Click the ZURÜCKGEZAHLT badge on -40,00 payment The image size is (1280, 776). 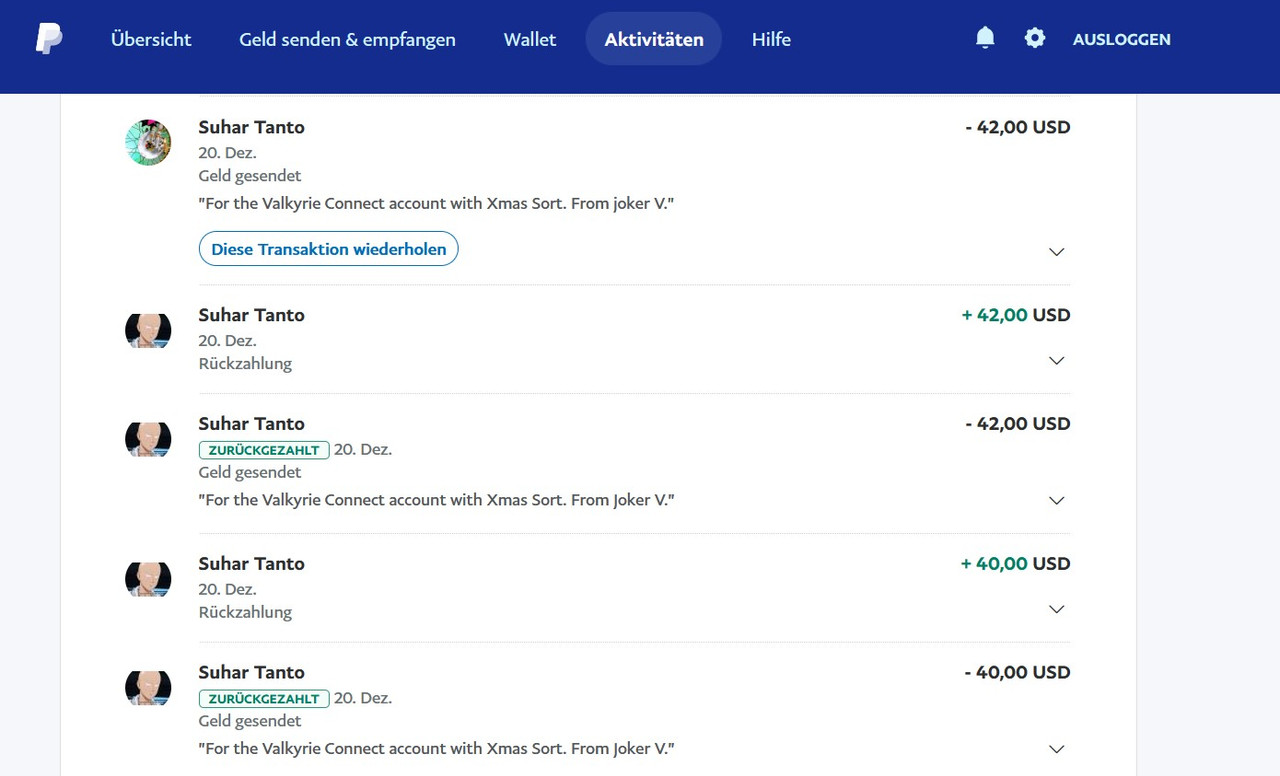[x=264, y=699]
